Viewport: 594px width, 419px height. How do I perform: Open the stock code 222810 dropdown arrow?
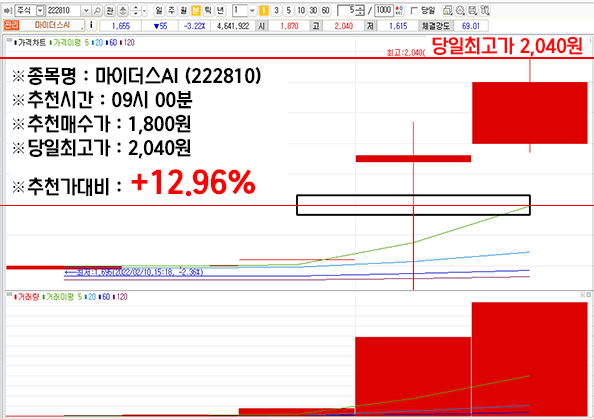point(86,11)
